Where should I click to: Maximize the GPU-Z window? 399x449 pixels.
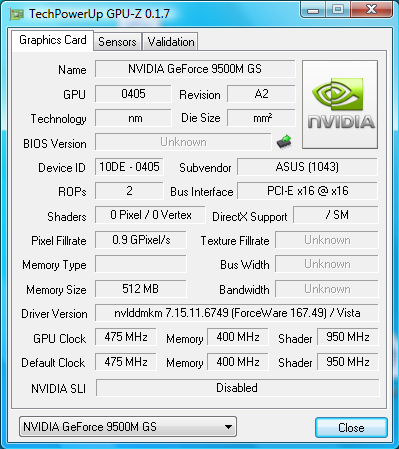338,9
